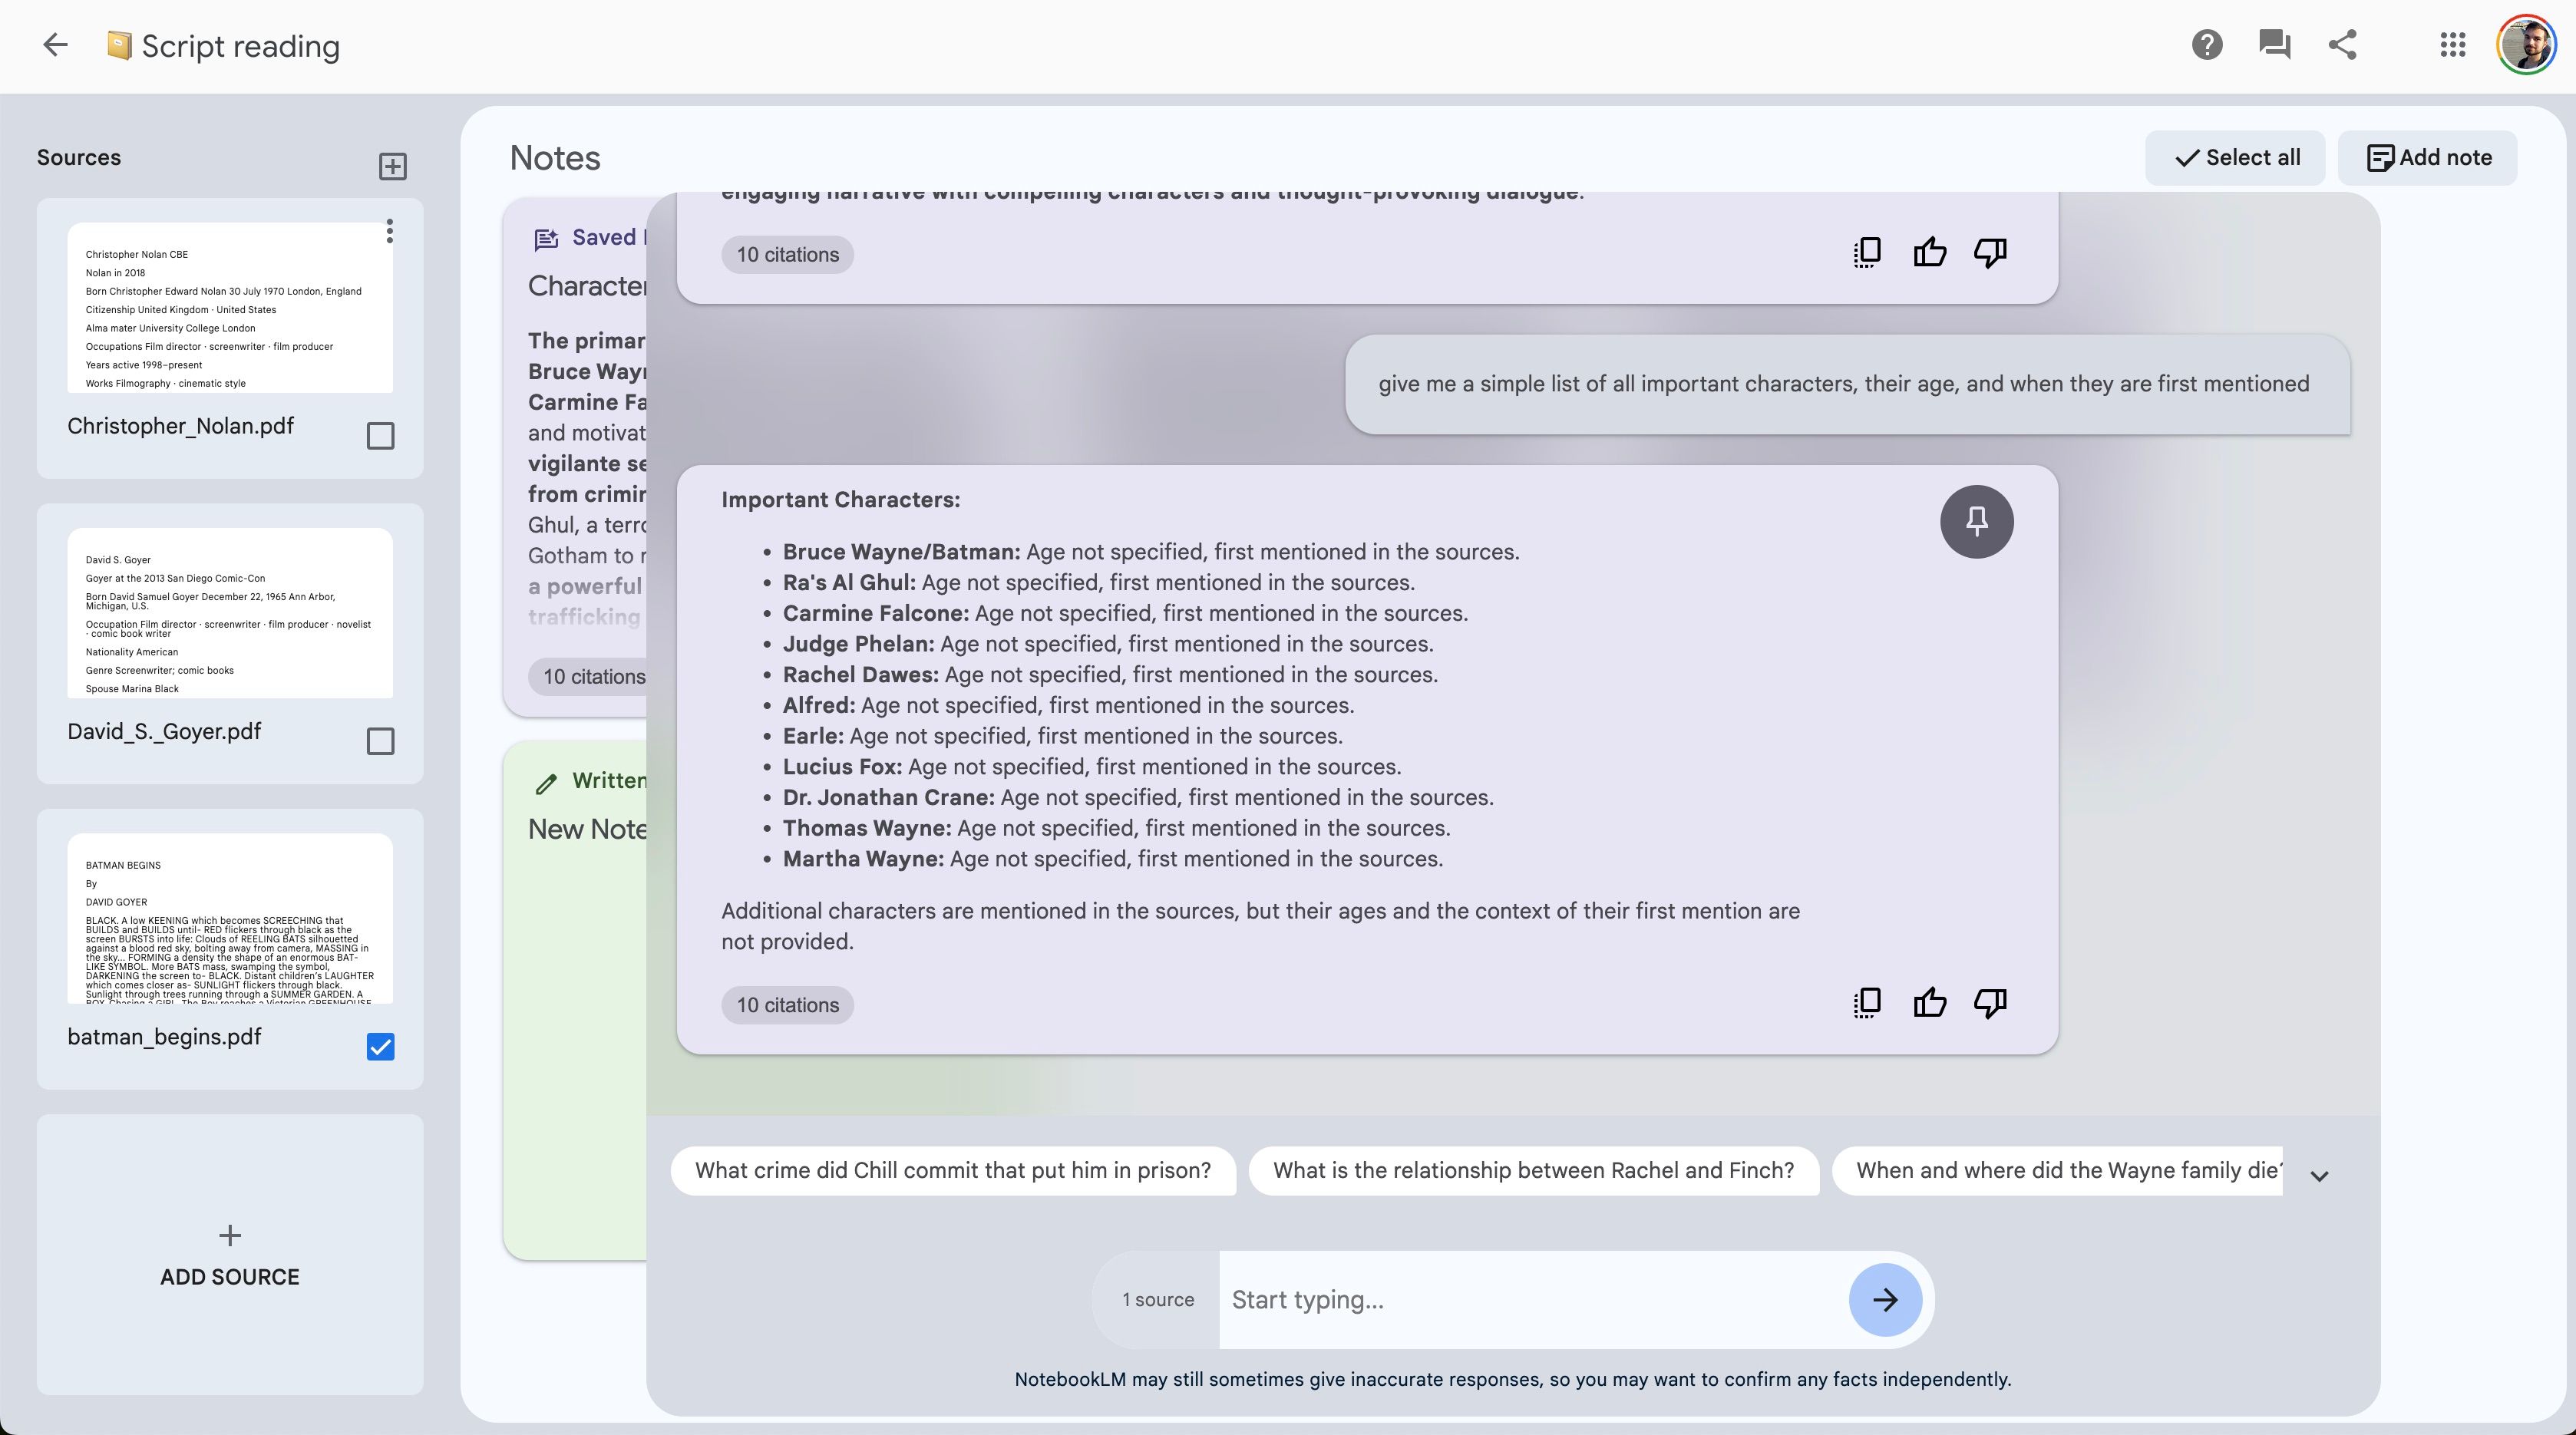This screenshot has width=2576, height=1435.
Task: Open the feedback chat icon
Action: coord(2274,45)
